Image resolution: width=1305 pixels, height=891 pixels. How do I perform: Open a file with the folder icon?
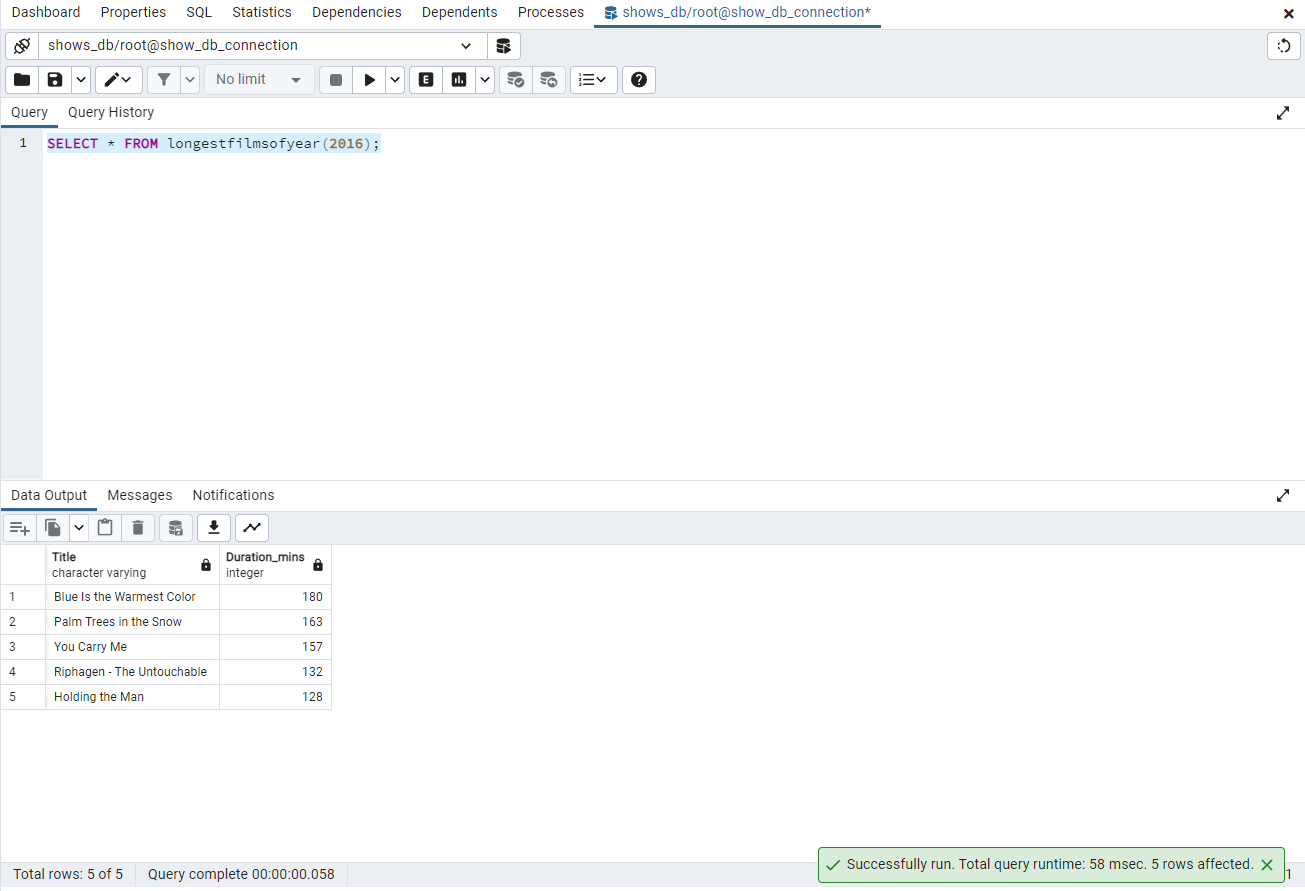(21, 79)
